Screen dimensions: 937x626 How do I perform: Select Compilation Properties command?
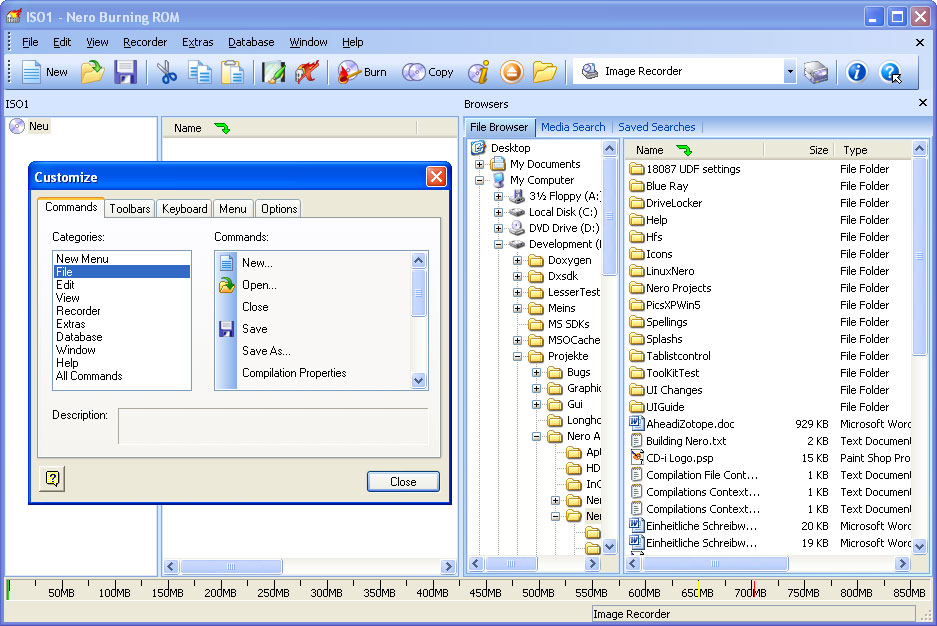(x=294, y=373)
